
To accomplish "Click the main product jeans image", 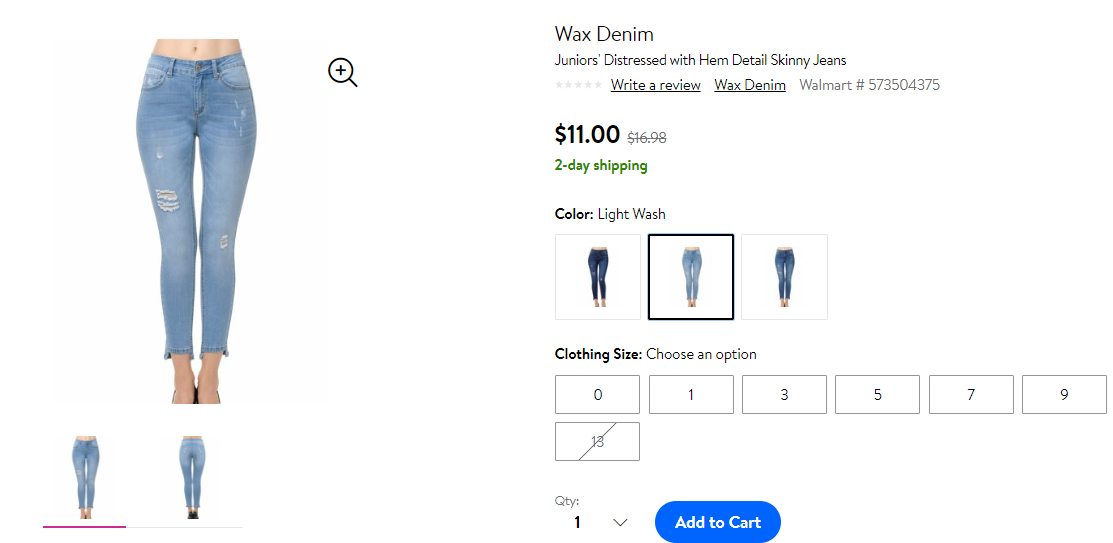I will pyautogui.click(x=197, y=221).
